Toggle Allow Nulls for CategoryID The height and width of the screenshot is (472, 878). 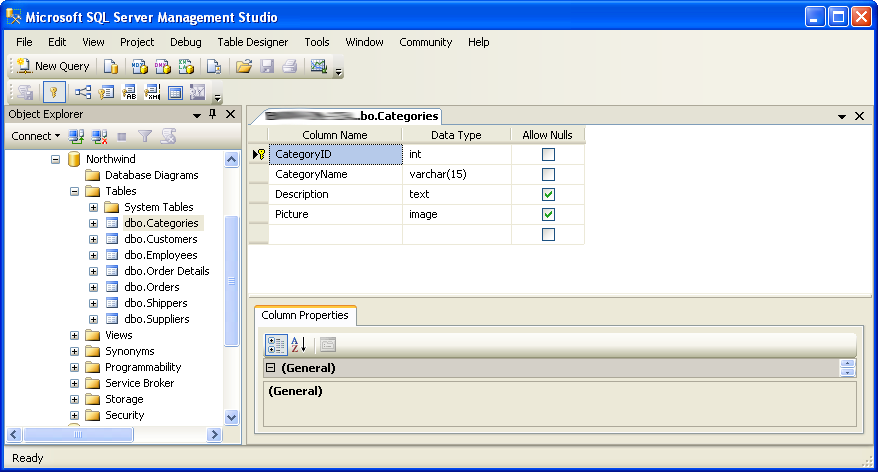548,155
